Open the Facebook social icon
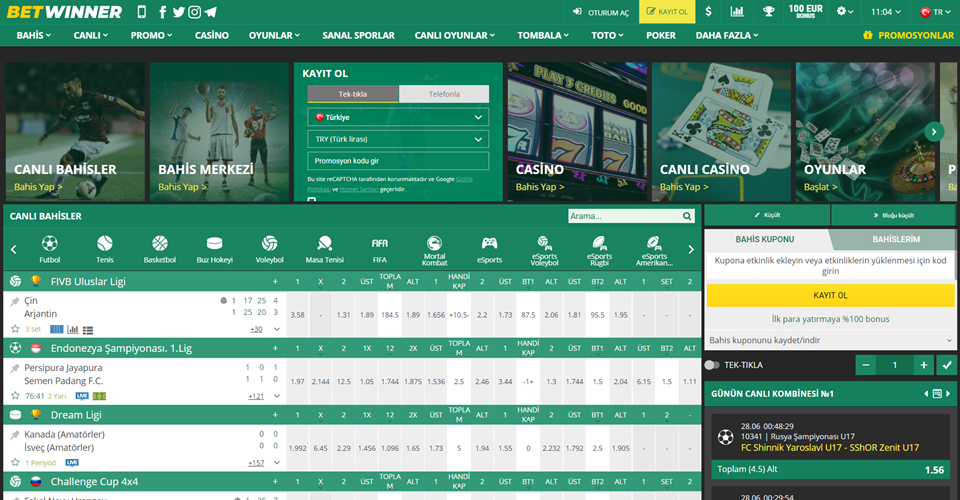Image resolution: width=960 pixels, height=500 pixels. click(162, 12)
